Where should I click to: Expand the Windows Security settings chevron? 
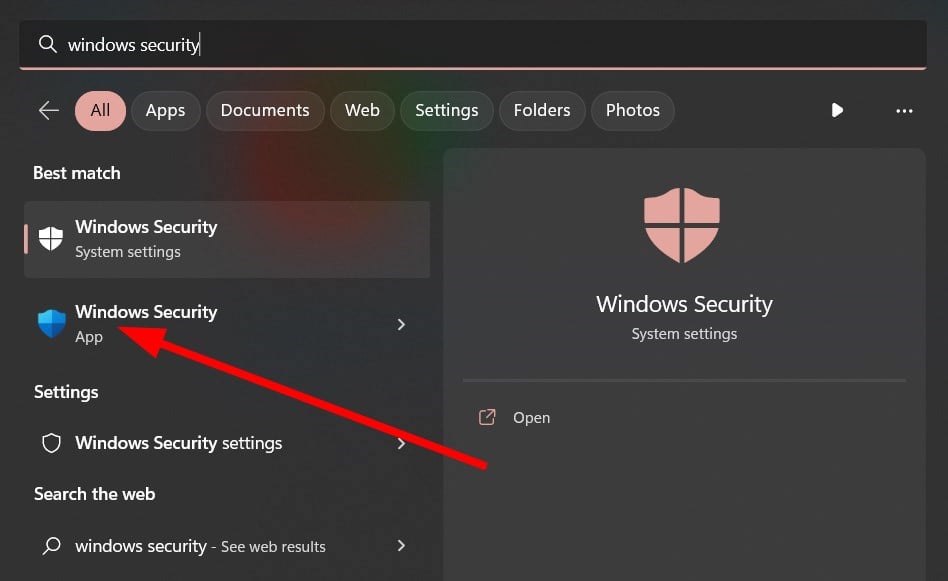point(401,442)
